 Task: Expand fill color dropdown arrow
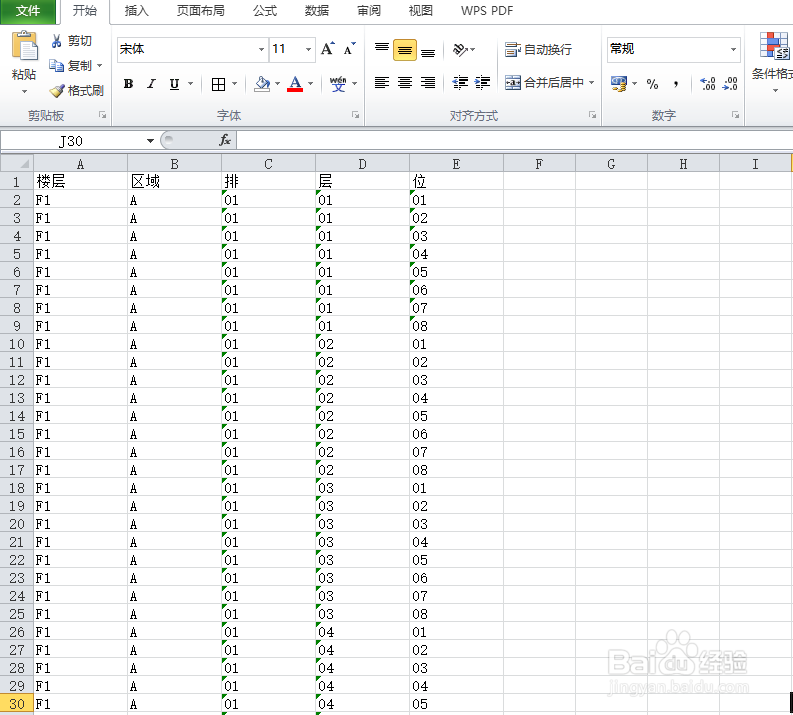[277, 84]
